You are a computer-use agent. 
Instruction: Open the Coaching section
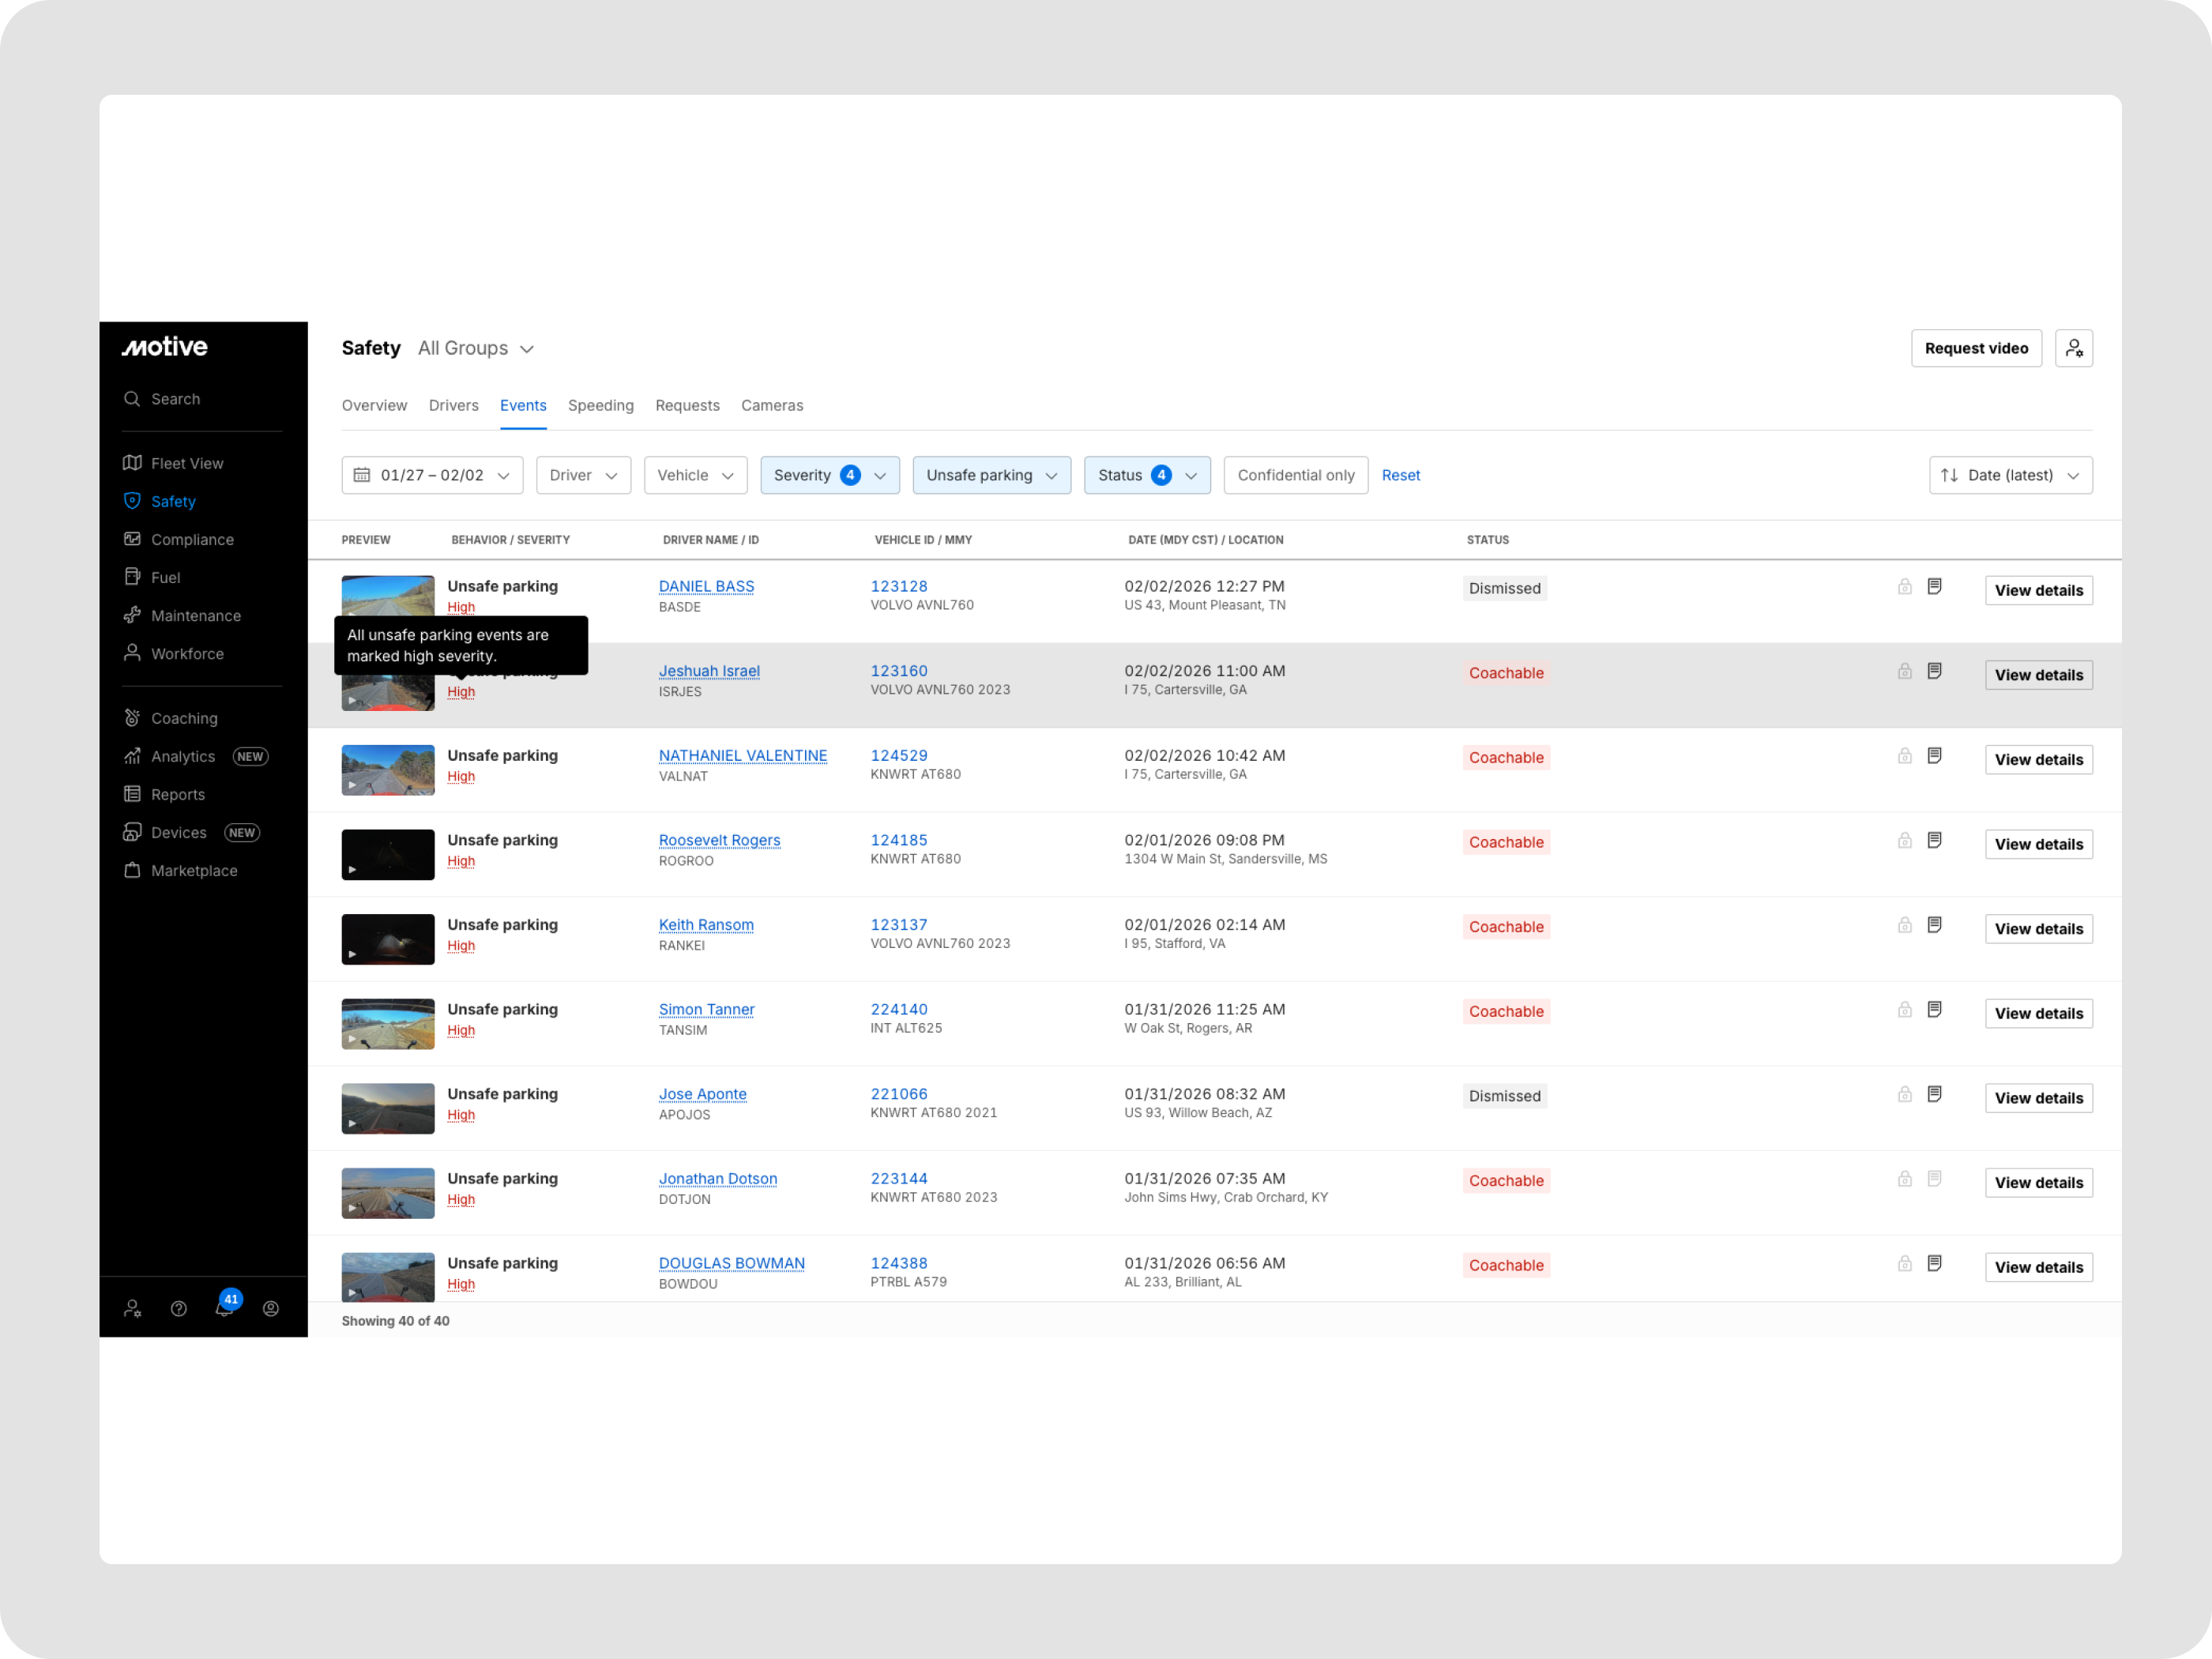184,718
